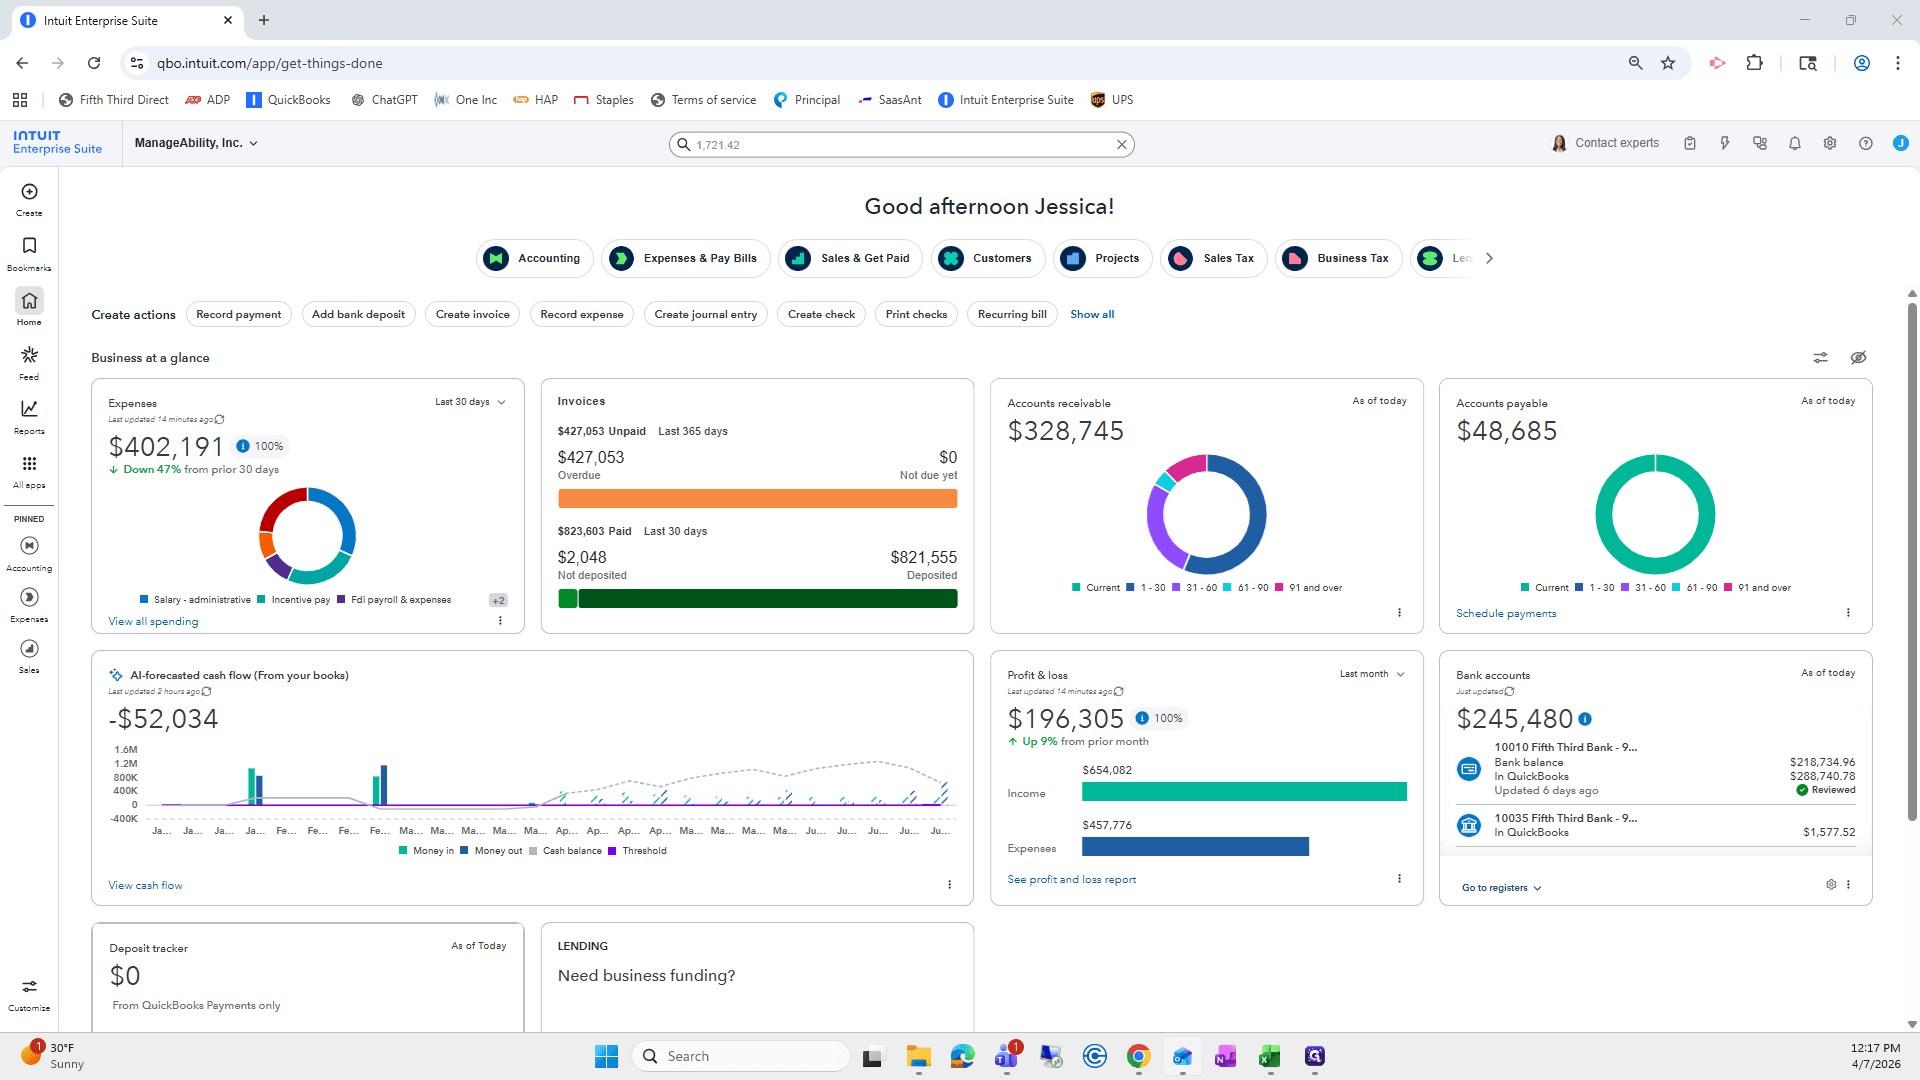Select the Projects category chip

coord(1103,258)
